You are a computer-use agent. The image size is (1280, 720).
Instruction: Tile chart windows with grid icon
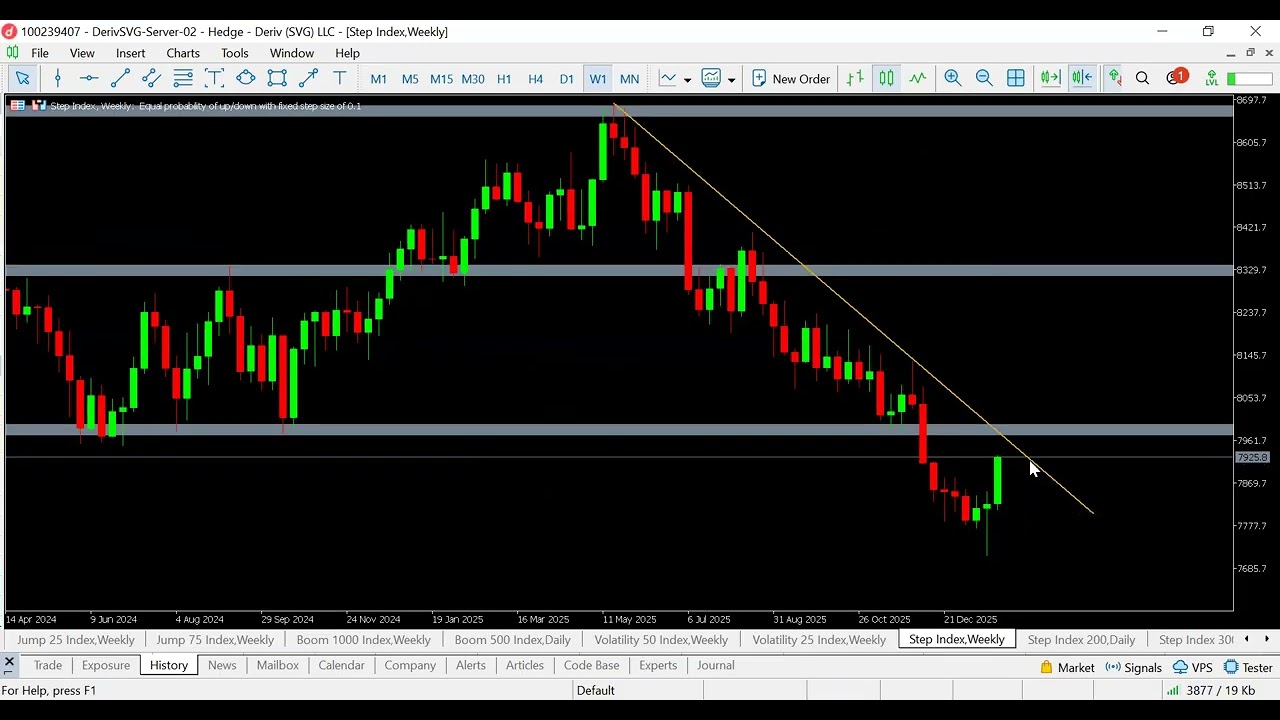pyautogui.click(x=1016, y=78)
